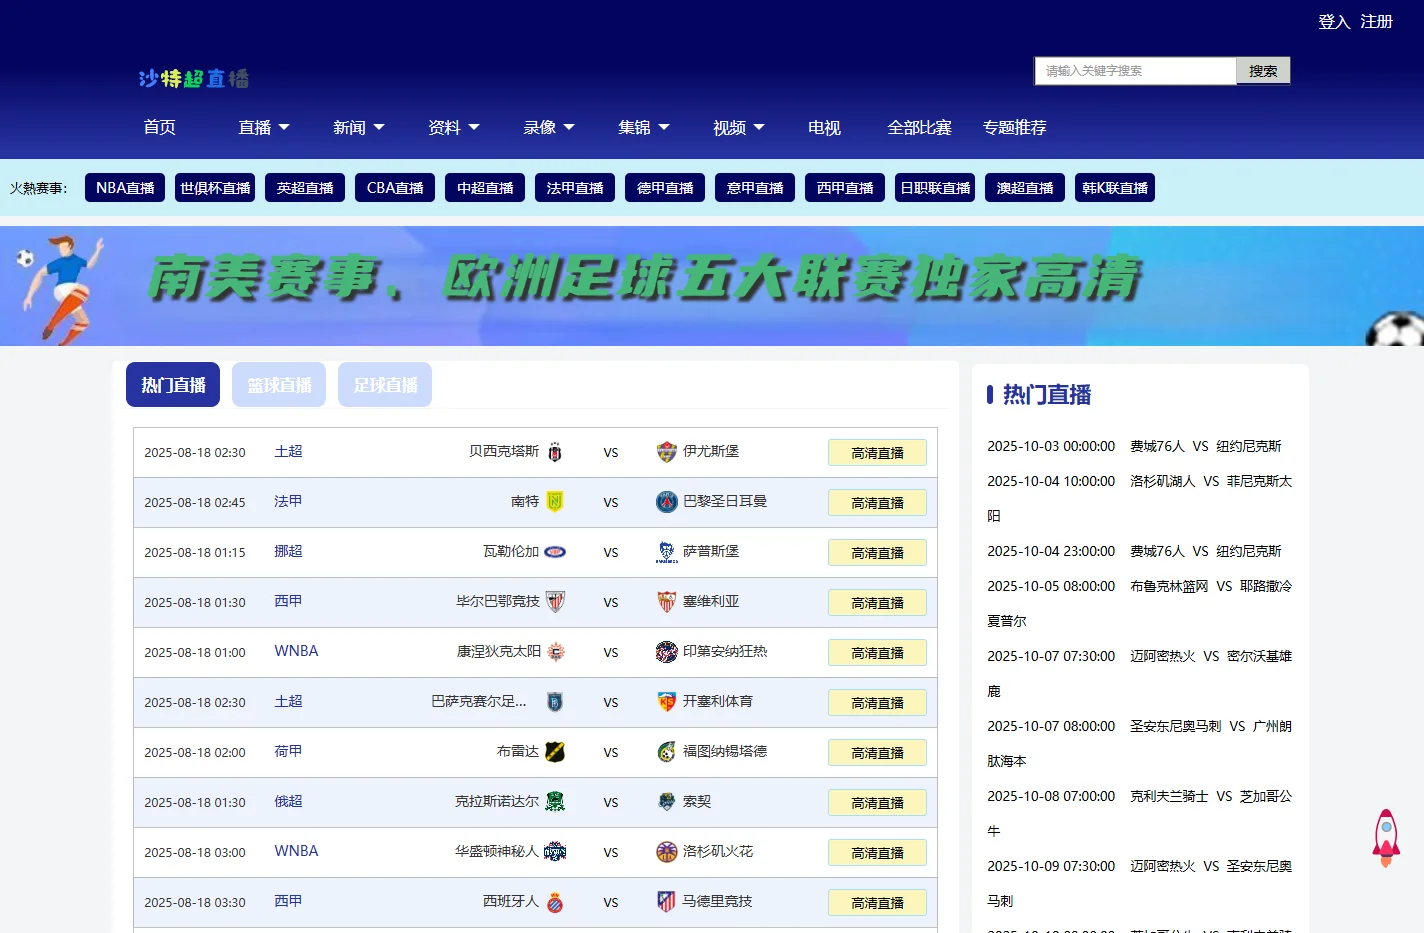The image size is (1424, 933).
Task: Click 高清直播 for 南特 vs 巴黎圣日耳曼
Action: pyautogui.click(x=877, y=503)
